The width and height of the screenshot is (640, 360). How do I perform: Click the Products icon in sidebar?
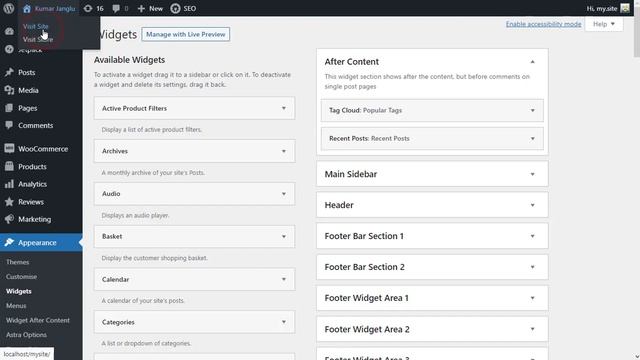click(x=9, y=166)
